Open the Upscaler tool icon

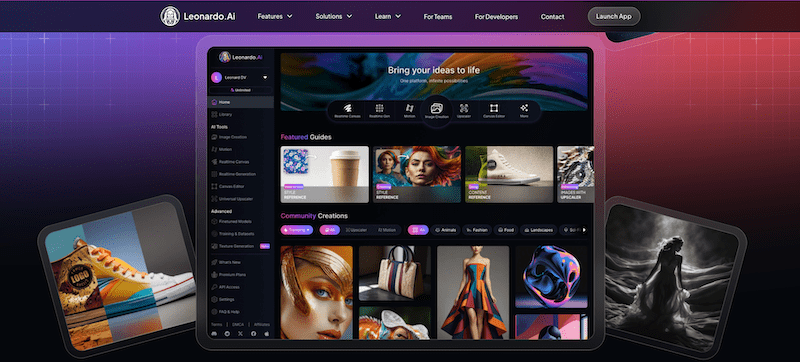464,108
